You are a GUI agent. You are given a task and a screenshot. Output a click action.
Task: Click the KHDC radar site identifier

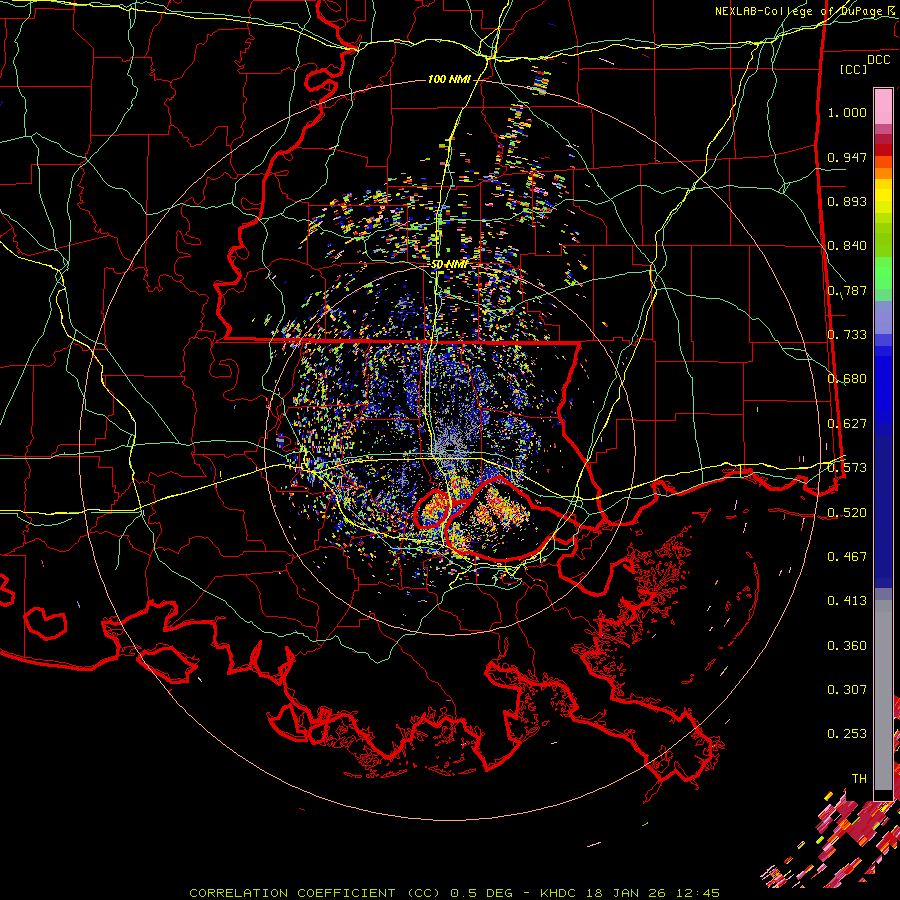558,893
